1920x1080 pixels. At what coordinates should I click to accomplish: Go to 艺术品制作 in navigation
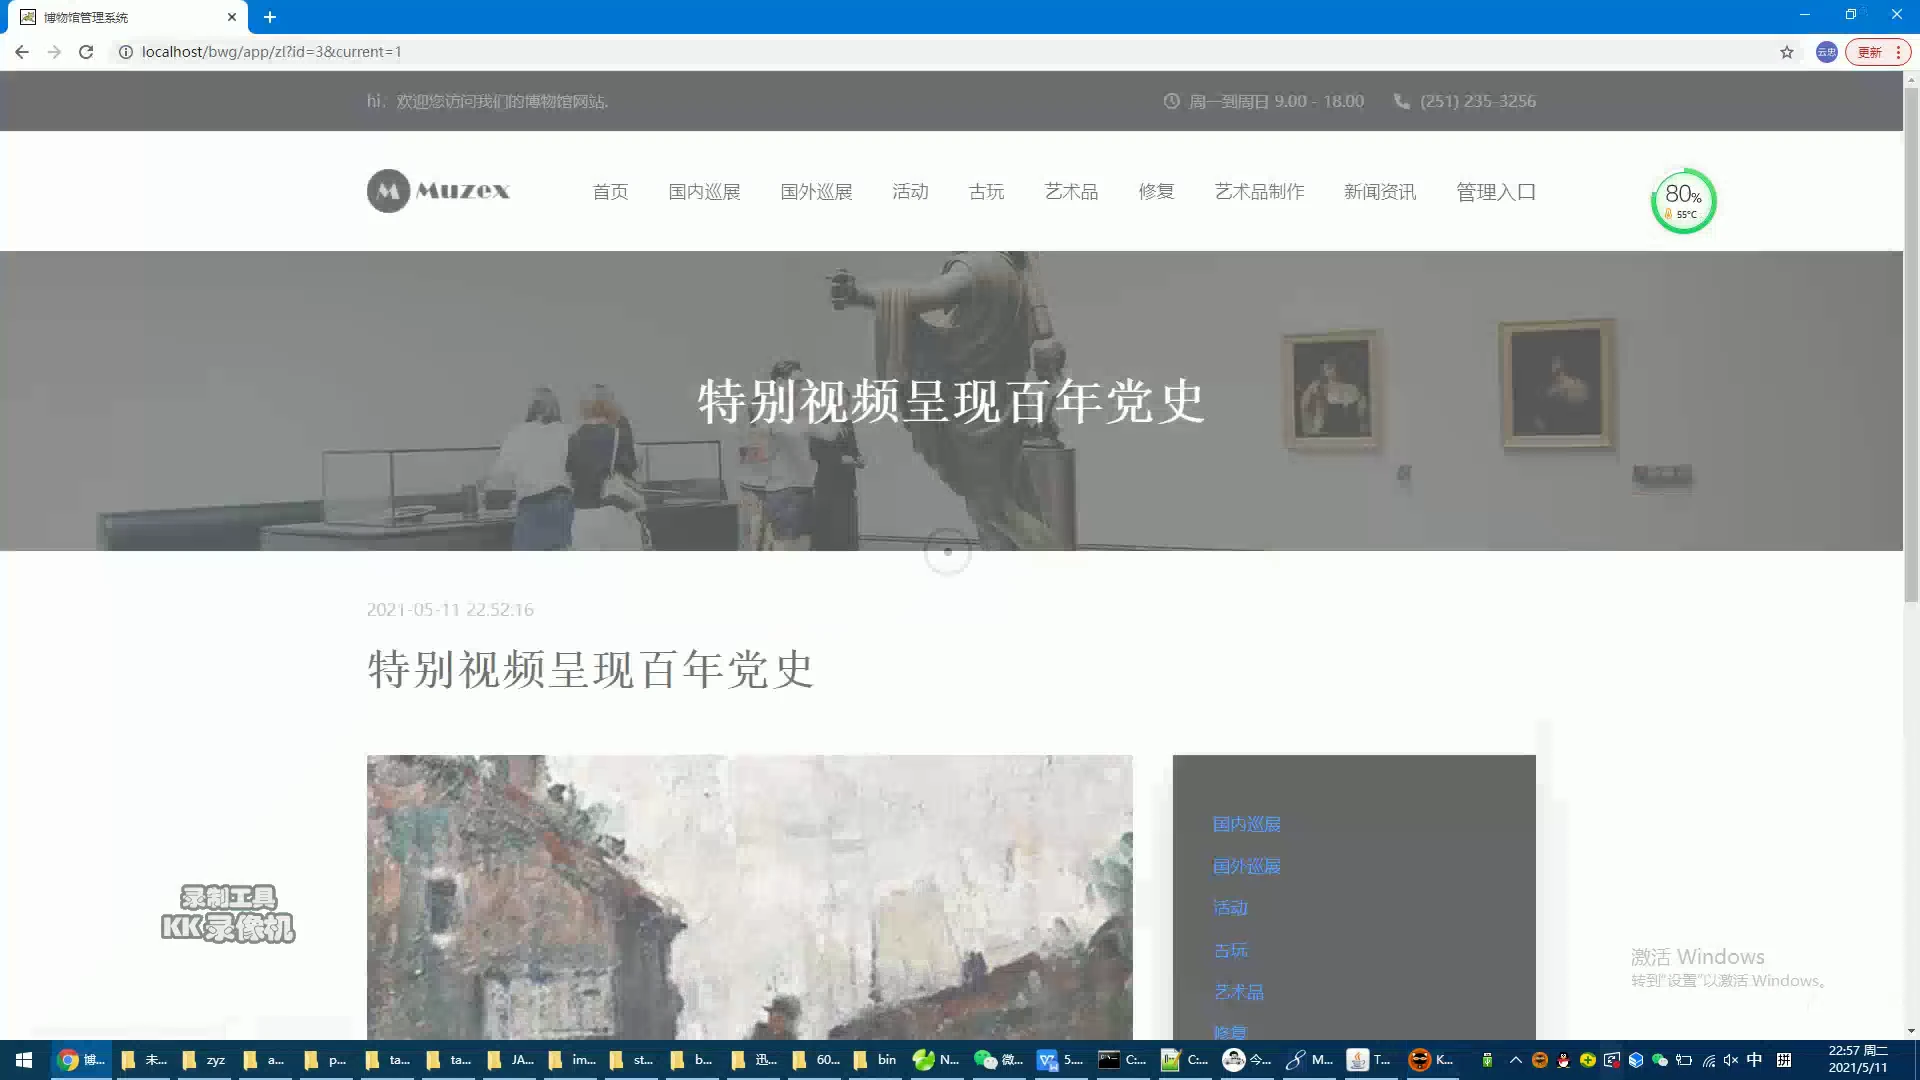click(1259, 192)
